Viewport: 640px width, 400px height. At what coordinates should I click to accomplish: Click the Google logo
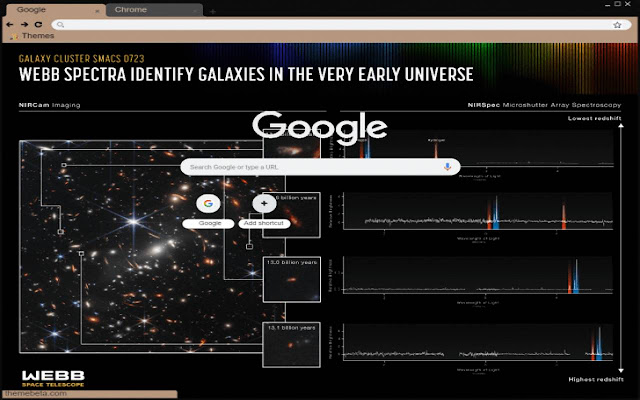(x=320, y=127)
